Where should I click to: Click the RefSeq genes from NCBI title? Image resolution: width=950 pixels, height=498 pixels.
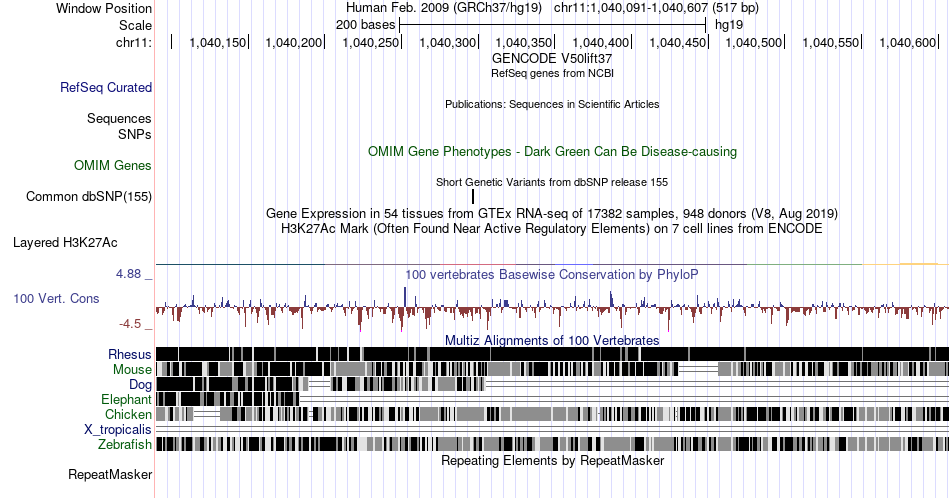pyautogui.click(x=552, y=73)
